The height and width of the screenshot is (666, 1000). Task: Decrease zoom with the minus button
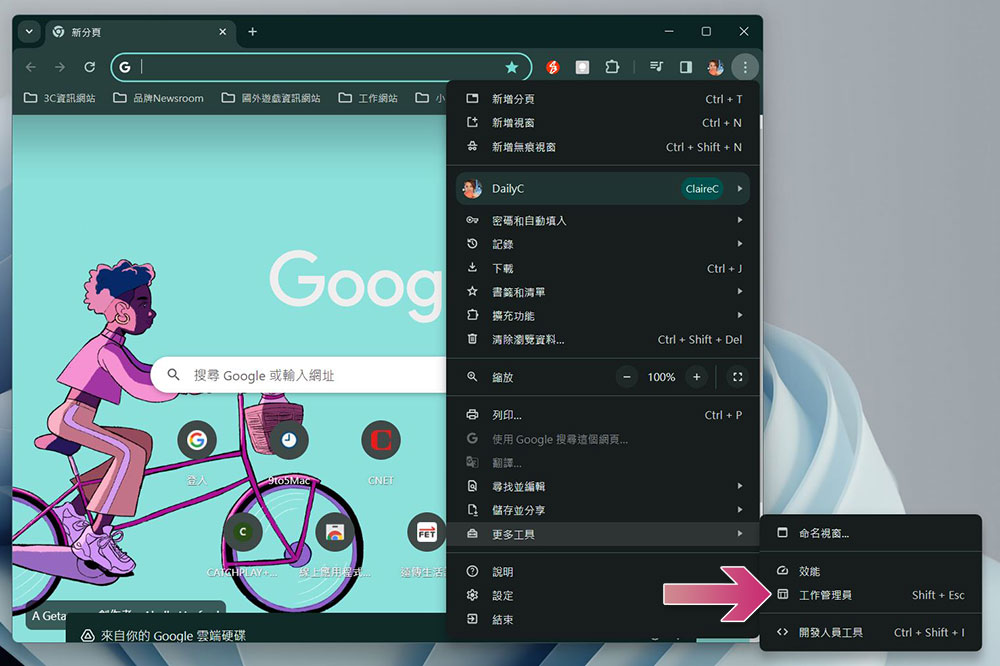(627, 377)
